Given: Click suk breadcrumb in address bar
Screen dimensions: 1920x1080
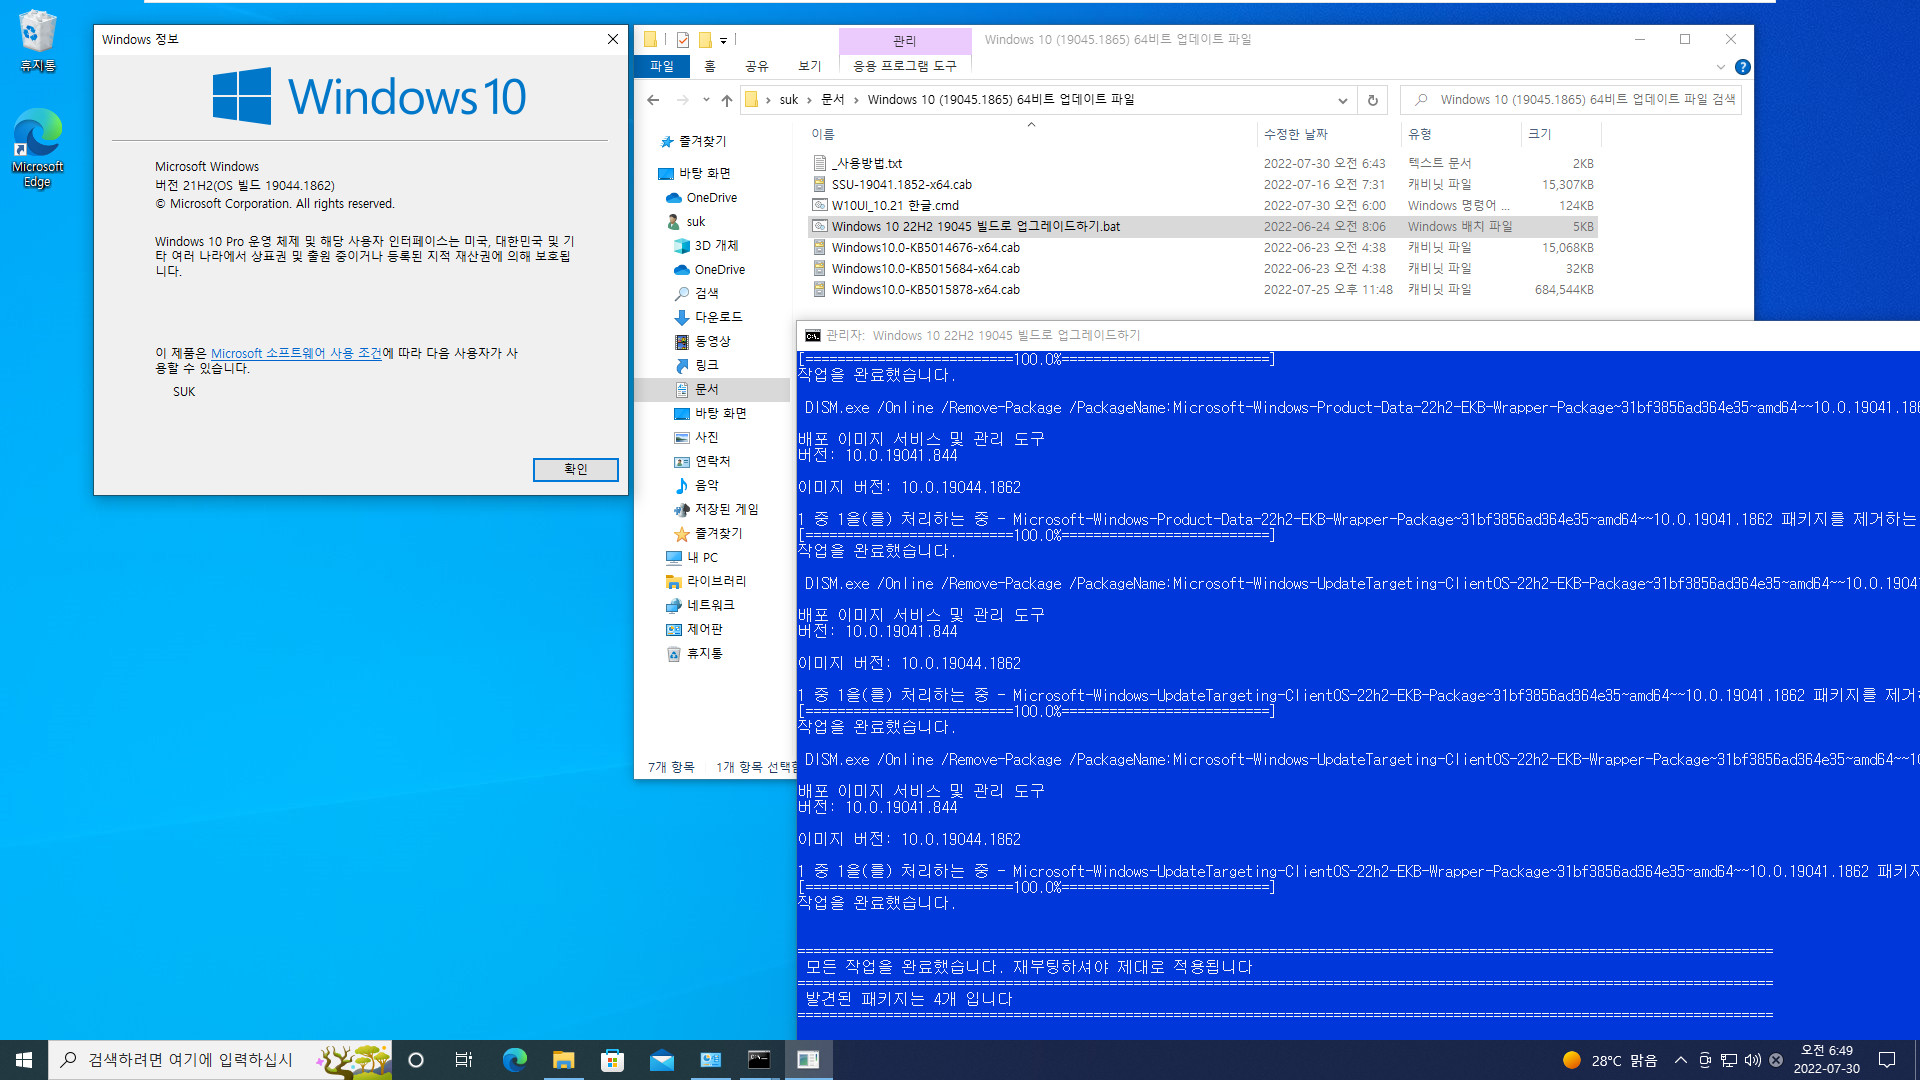Looking at the screenshot, I should pyautogui.click(x=789, y=100).
